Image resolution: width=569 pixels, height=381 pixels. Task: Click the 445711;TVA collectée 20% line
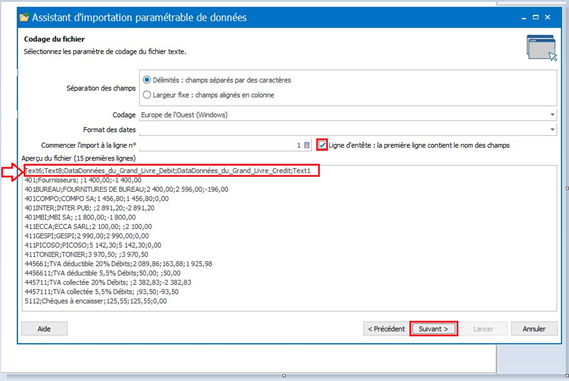pos(108,282)
